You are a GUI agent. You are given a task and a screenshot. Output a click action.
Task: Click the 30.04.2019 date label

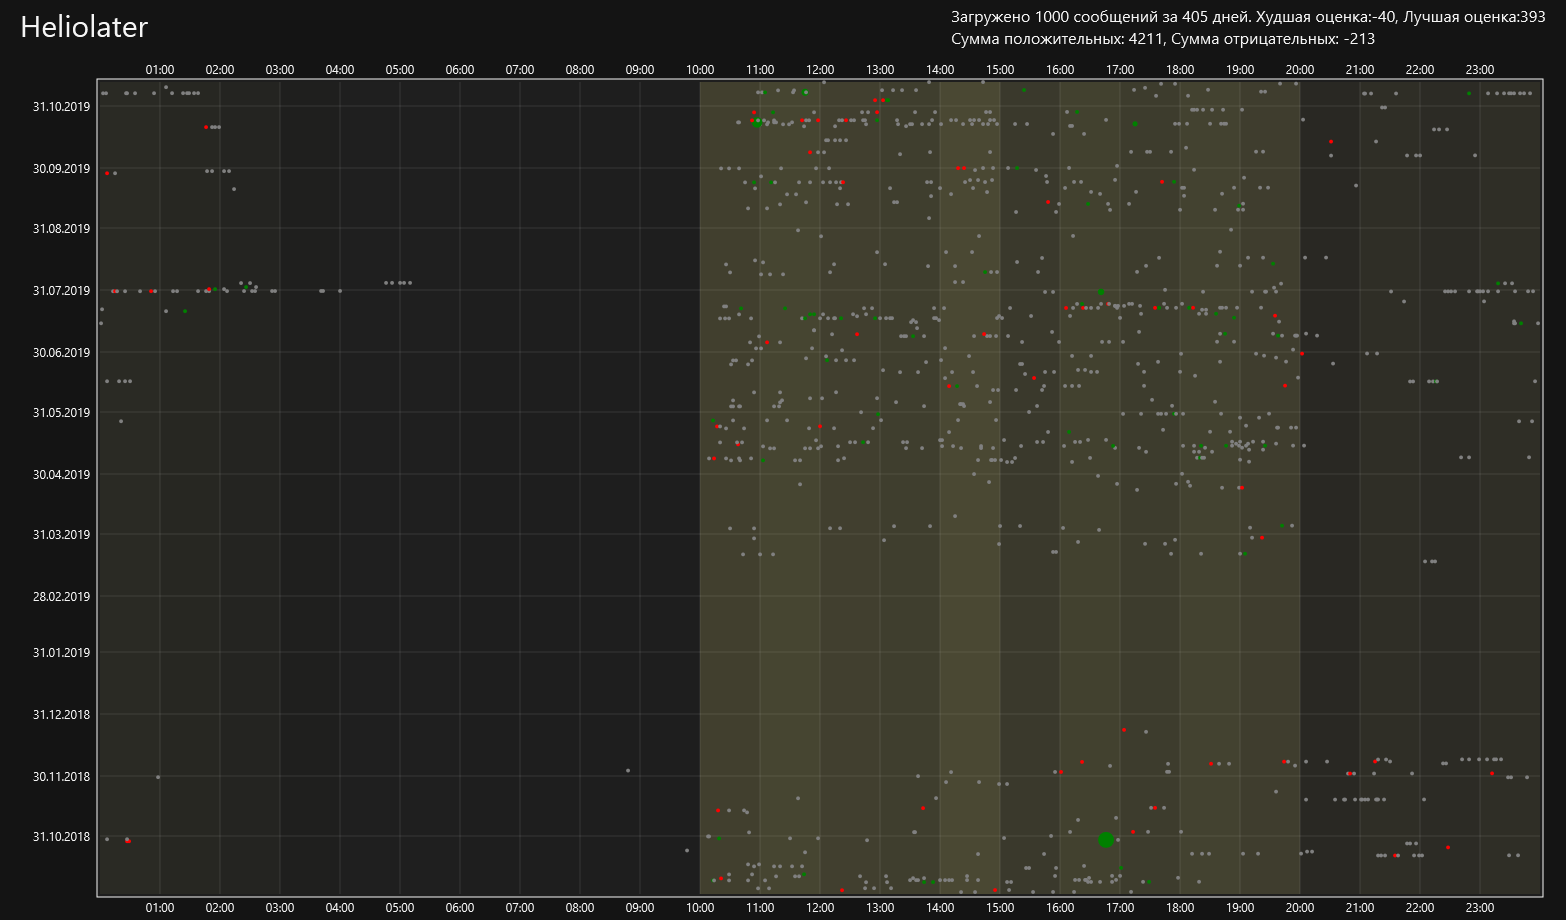click(61, 474)
